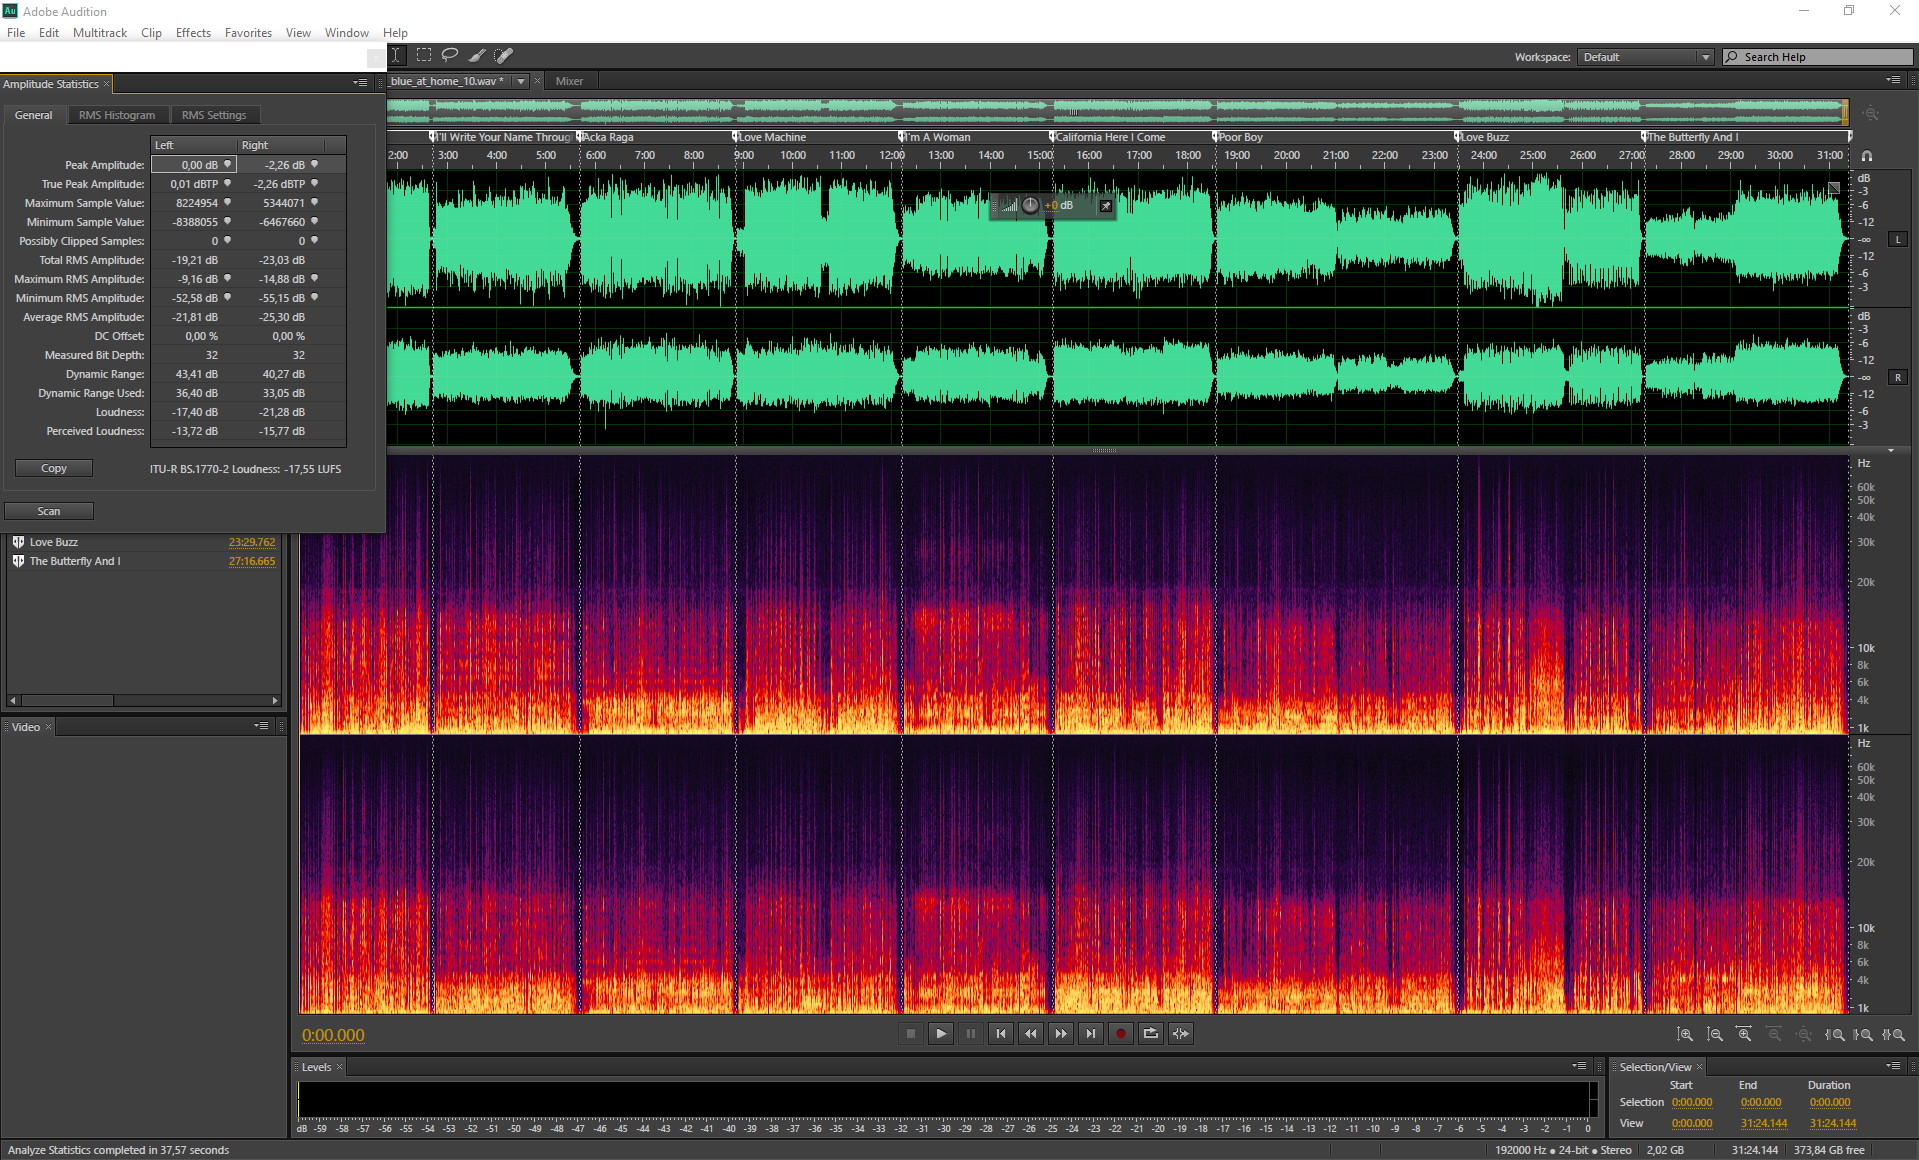Toggle the left channel L button
The image size is (1919, 1160).
[1897, 240]
